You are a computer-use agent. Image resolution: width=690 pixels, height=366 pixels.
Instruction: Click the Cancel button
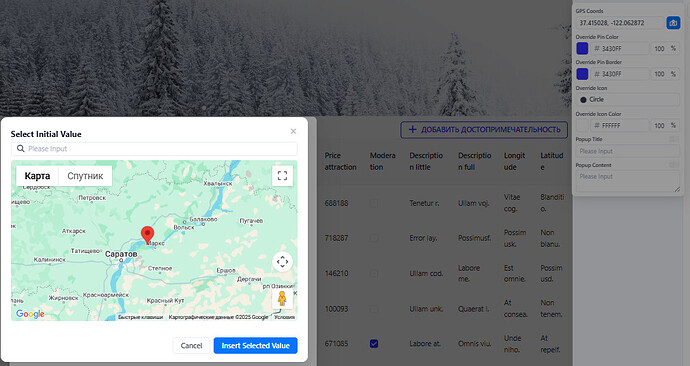(191, 345)
